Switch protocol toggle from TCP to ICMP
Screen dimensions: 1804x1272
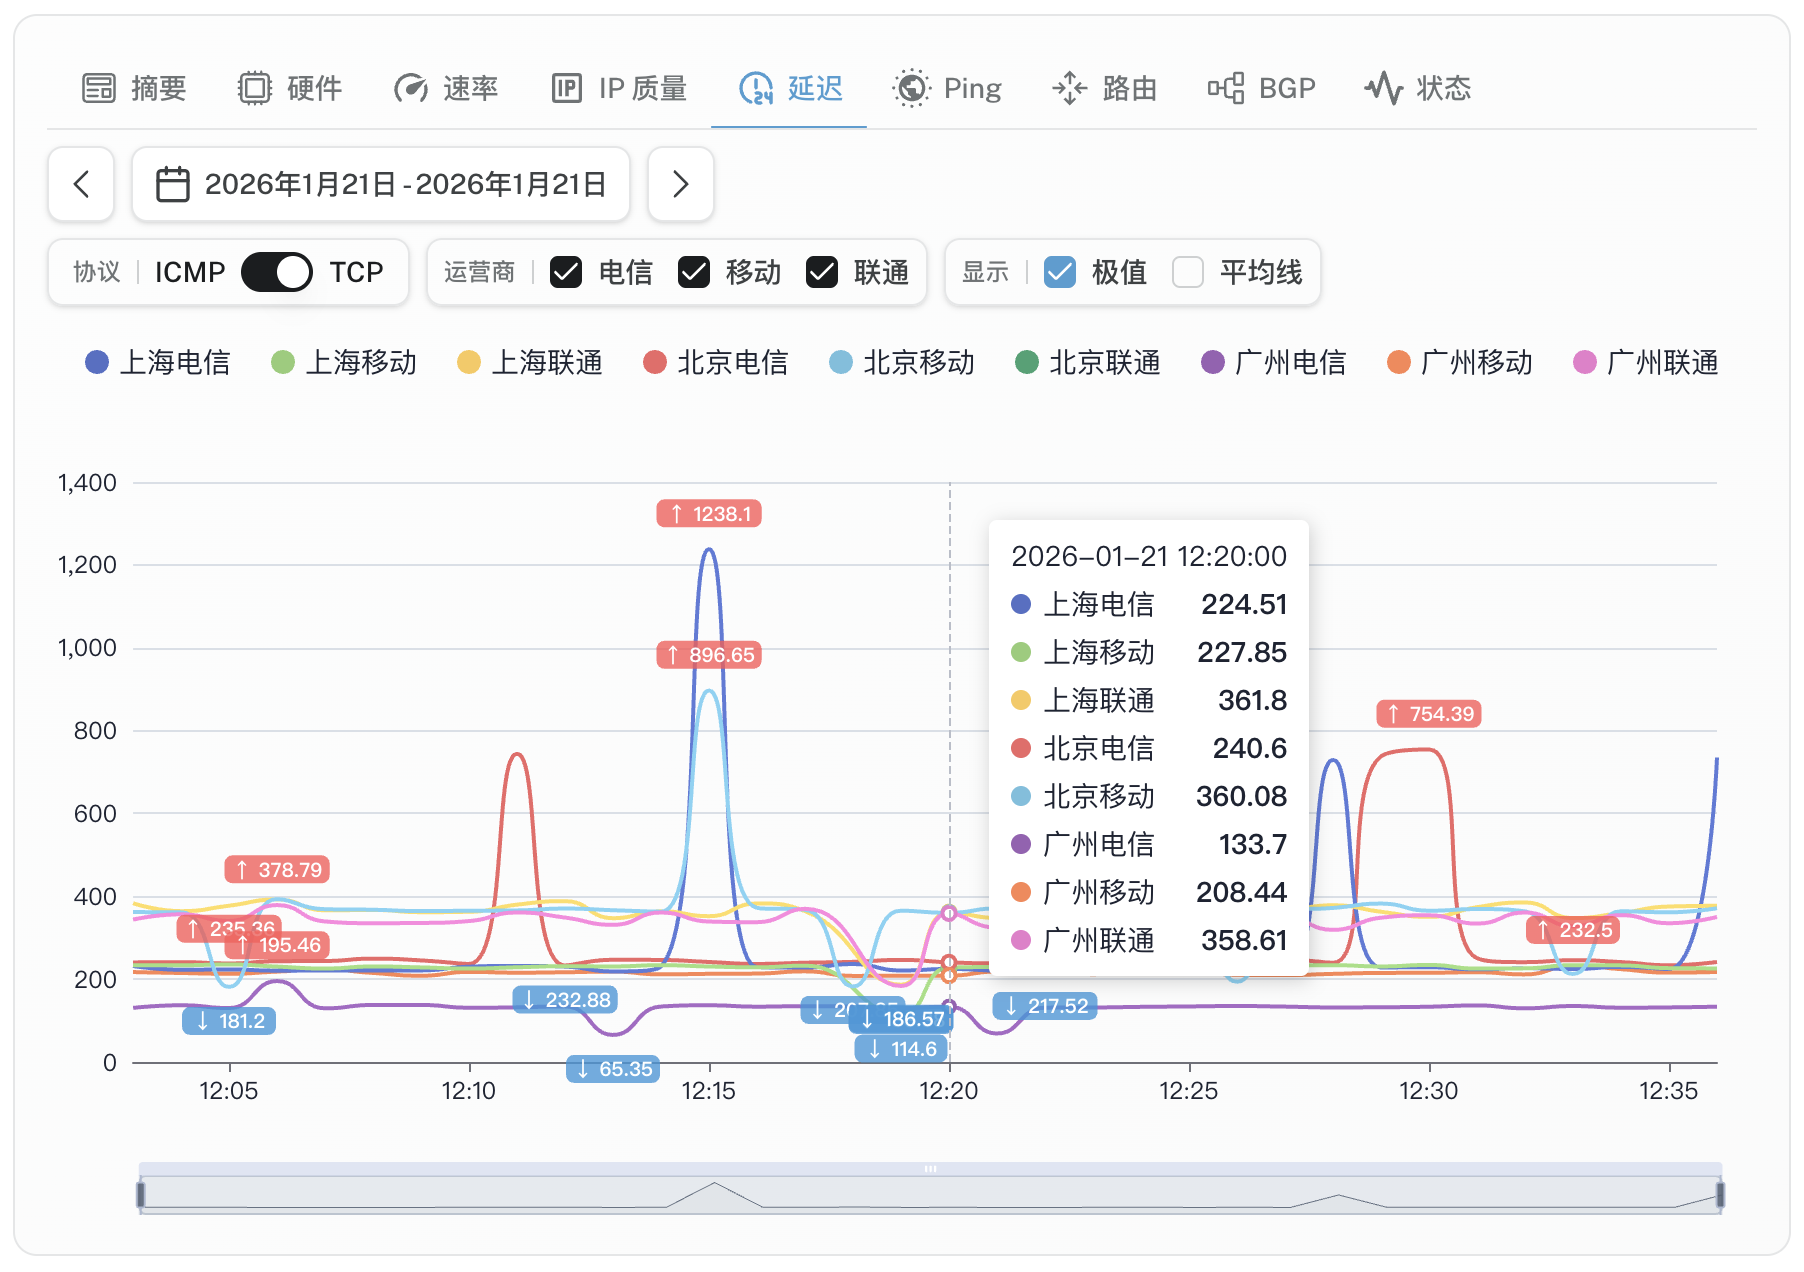[x=276, y=272]
